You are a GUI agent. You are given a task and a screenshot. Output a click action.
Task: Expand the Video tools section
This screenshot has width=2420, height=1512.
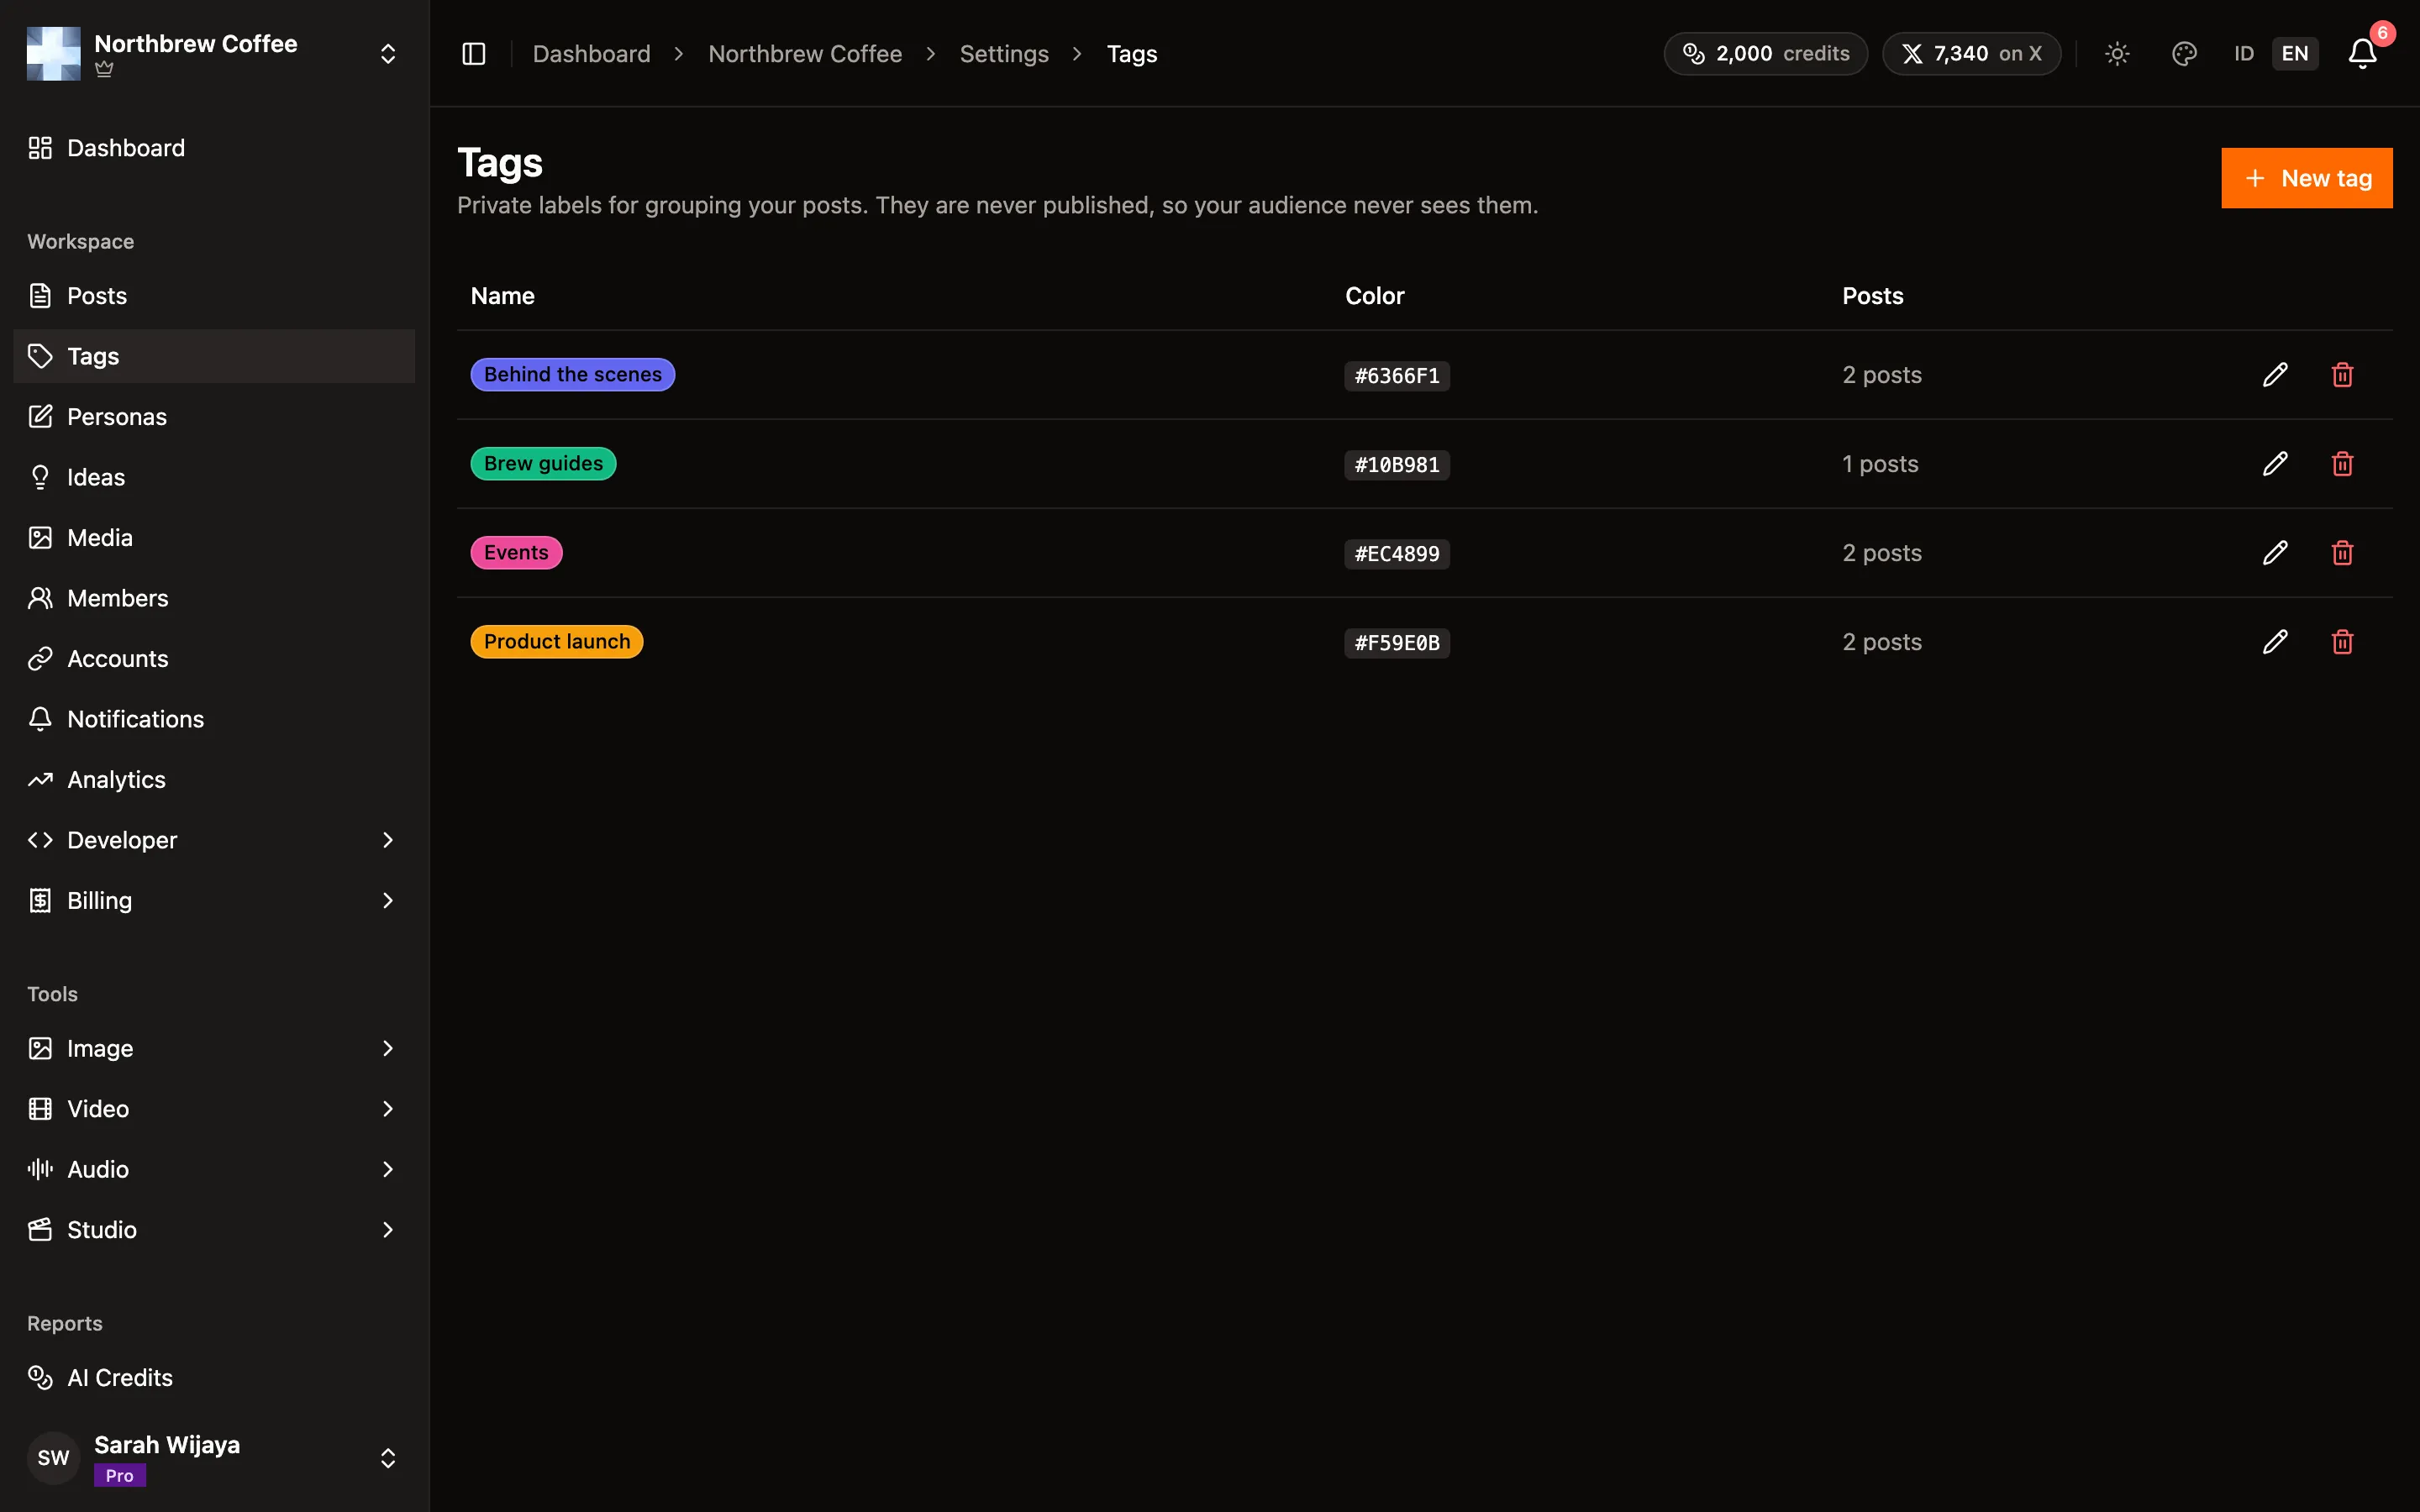pos(214,1109)
